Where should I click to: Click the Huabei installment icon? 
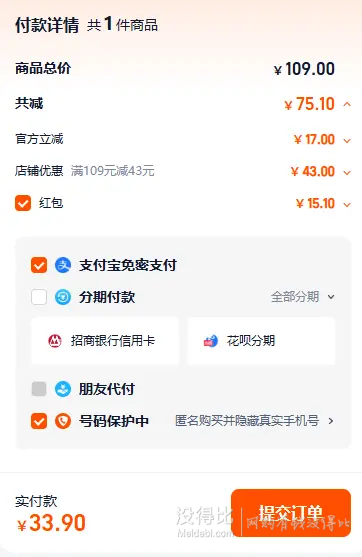tap(210, 341)
